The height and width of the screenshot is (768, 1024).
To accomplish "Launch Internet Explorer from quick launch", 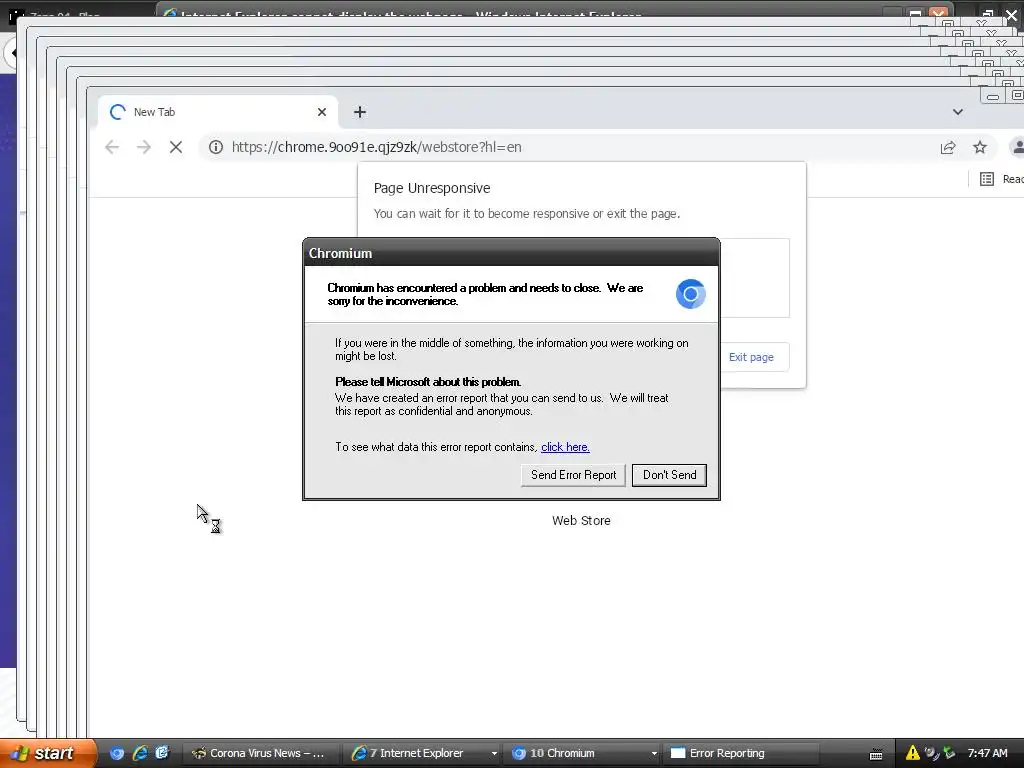I will click(140, 753).
